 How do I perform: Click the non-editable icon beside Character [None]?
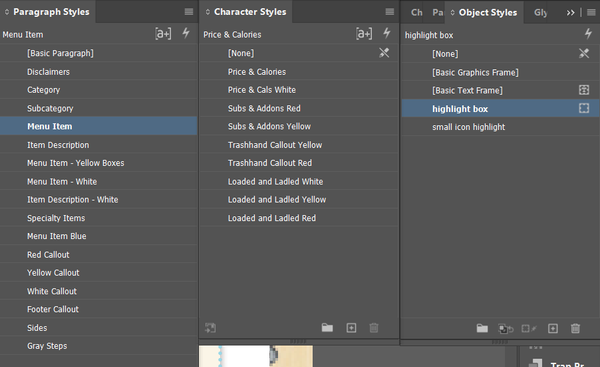click(384, 53)
